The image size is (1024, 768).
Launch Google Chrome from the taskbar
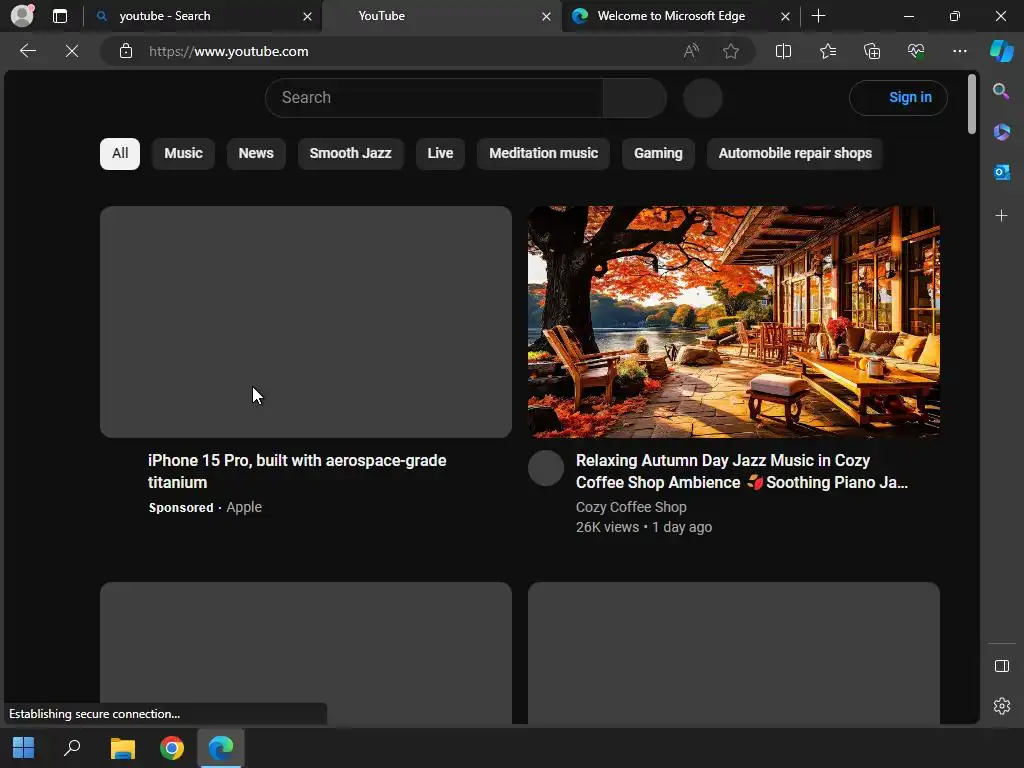[172, 748]
